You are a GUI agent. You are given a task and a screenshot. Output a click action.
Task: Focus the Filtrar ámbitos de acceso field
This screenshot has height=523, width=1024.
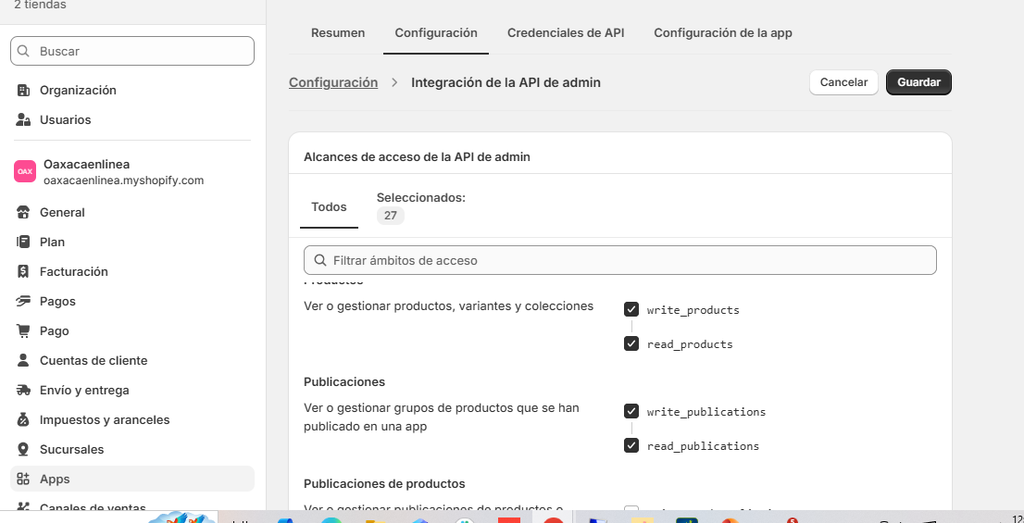620,260
